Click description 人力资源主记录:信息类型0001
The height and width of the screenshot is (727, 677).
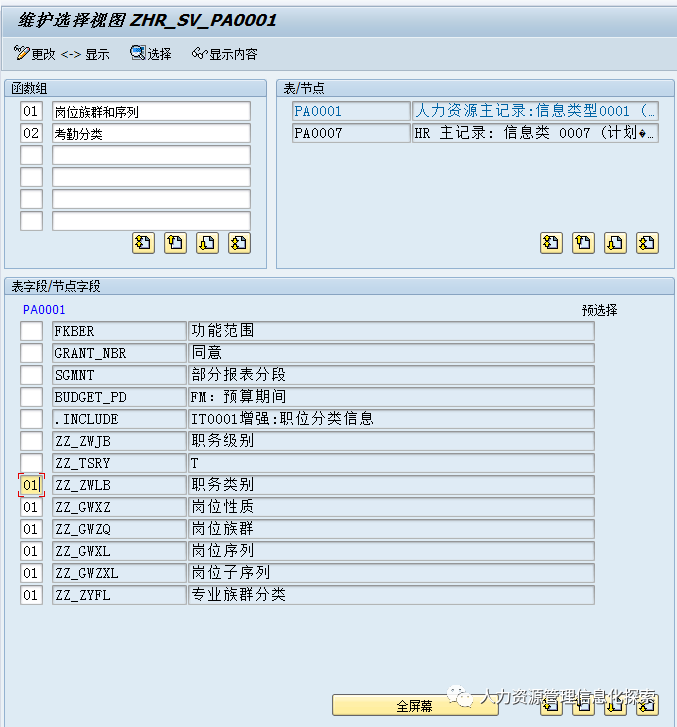click(x=536, y=111)
